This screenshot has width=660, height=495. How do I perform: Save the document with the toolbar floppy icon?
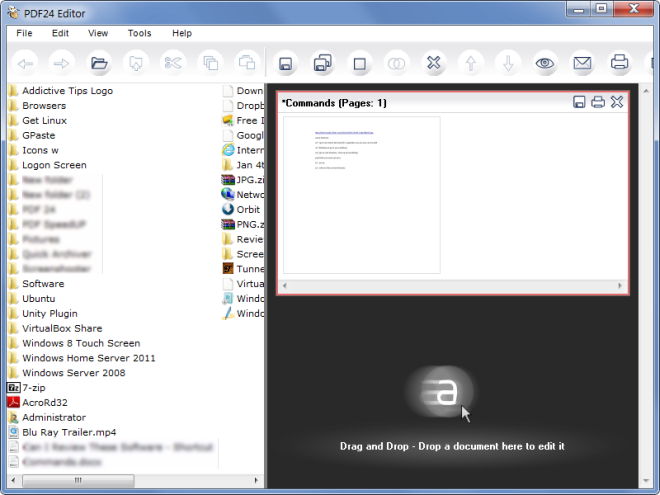point(285,64)
